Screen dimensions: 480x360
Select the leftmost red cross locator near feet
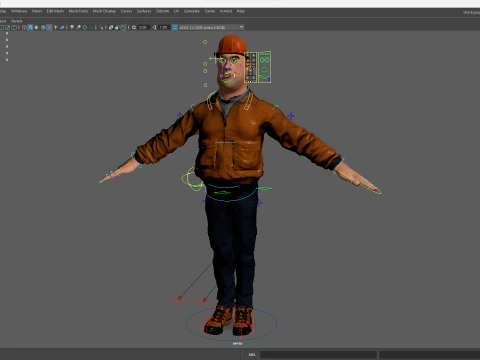179,299
